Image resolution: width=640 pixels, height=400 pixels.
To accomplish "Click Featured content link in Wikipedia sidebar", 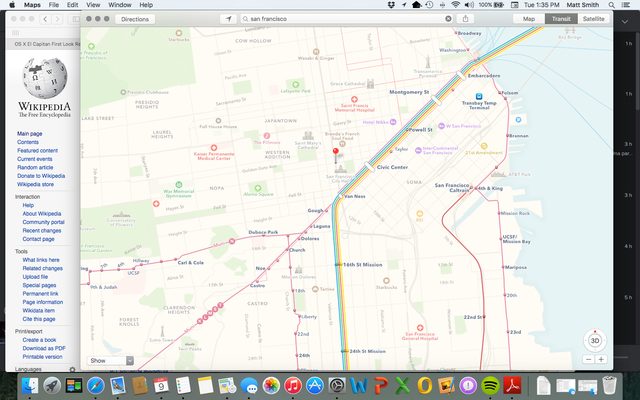I will click(37, 150).
